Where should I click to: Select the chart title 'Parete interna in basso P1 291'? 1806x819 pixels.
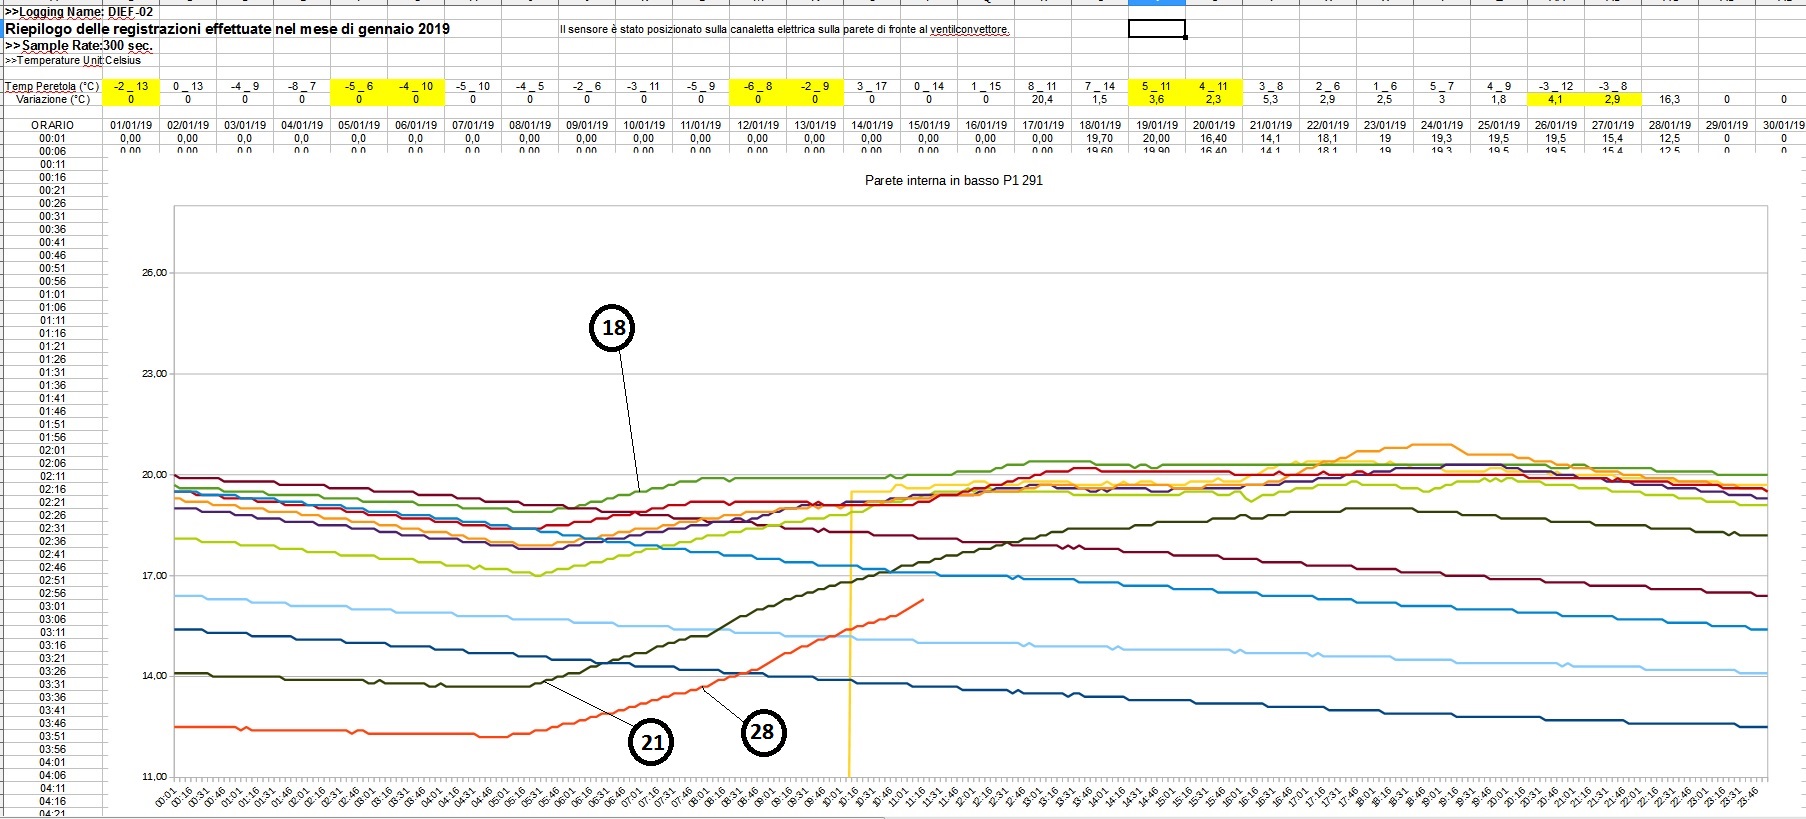pyautogui.click(x=953, y=181)
